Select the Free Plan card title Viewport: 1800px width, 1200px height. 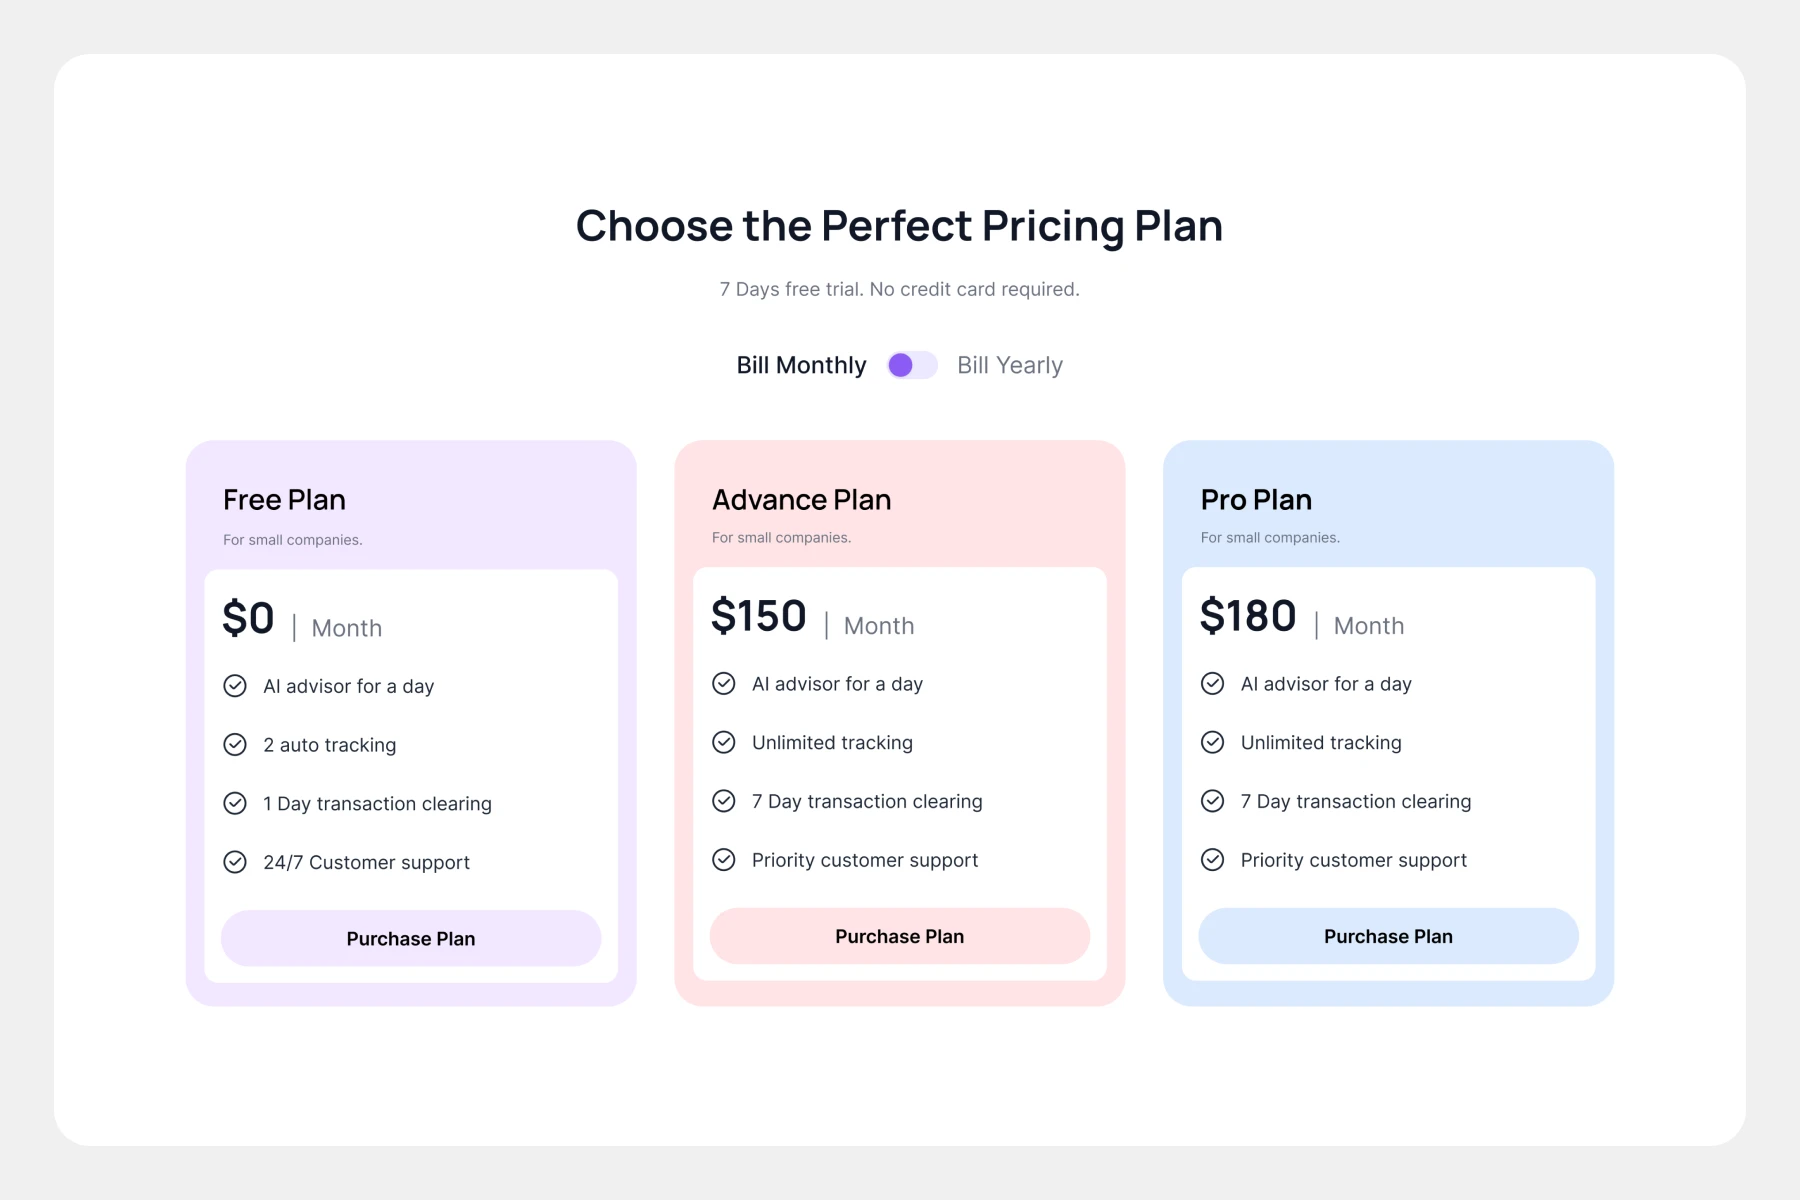click(x=284, y=500)
